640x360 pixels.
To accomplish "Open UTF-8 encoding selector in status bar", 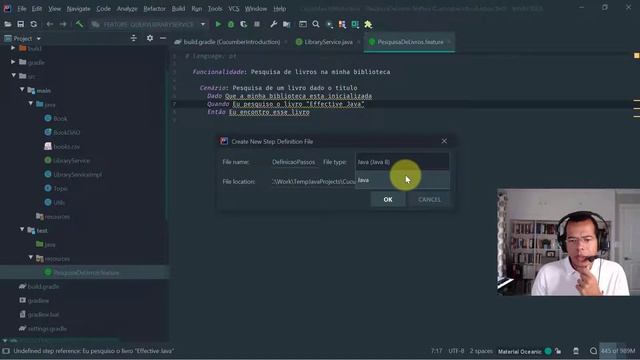I will (x=456, y=351).
